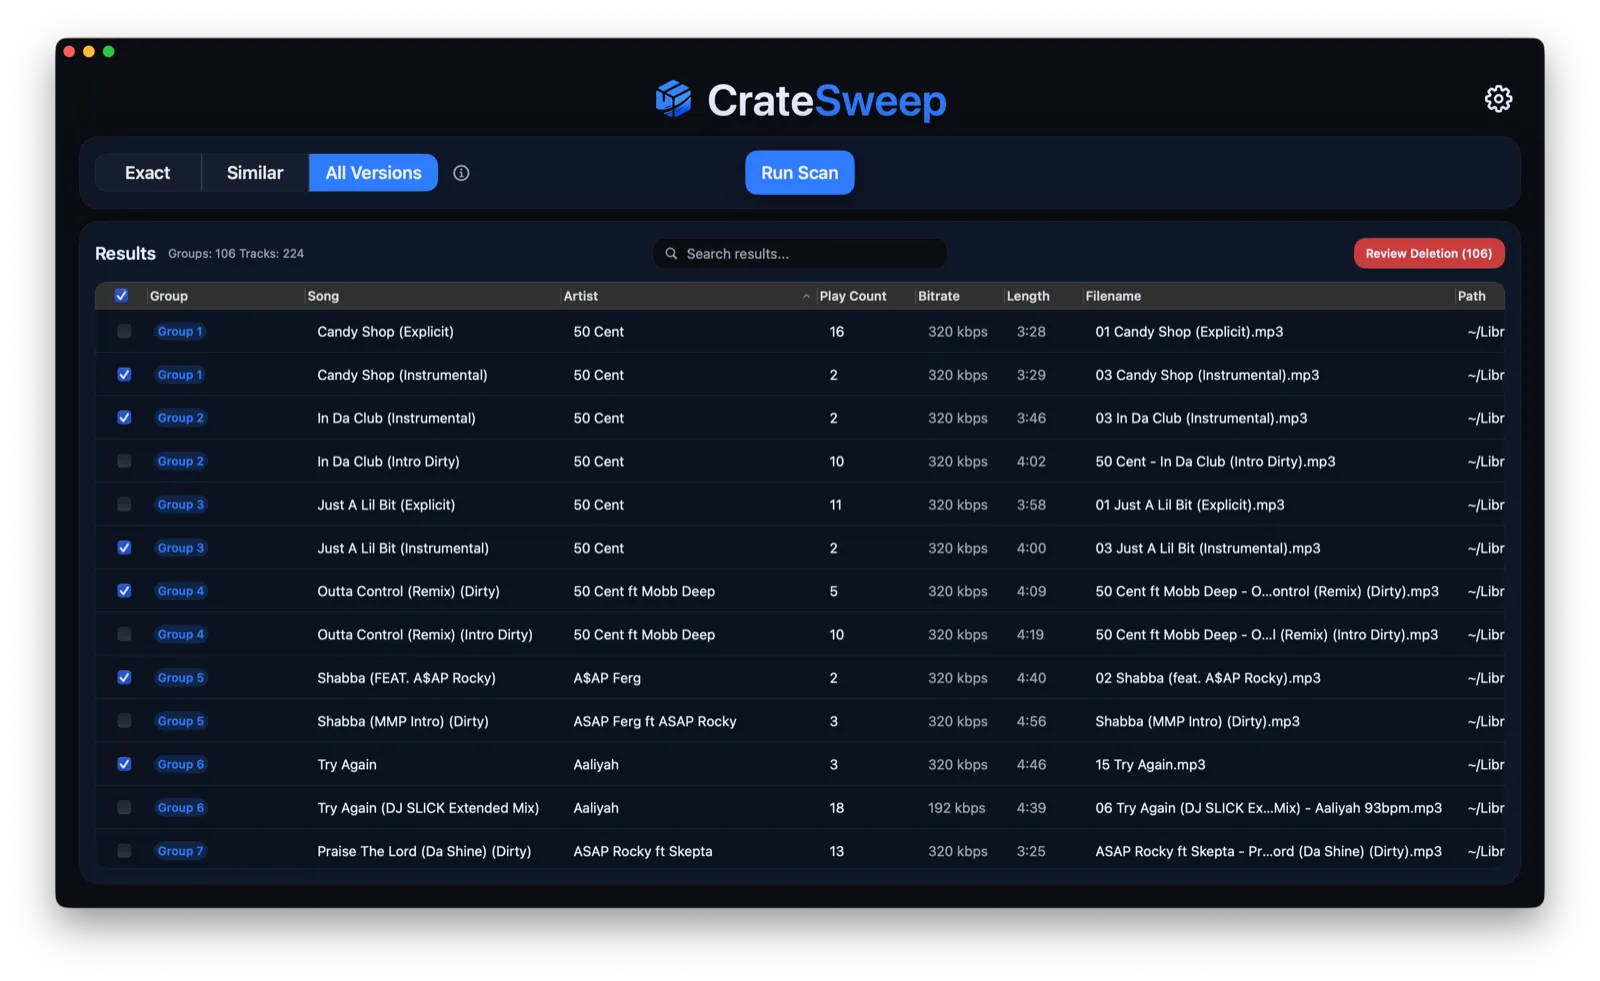
Task: Click Group 1 badge for Candy Shop (Explicit)
Action: [180, 332]
